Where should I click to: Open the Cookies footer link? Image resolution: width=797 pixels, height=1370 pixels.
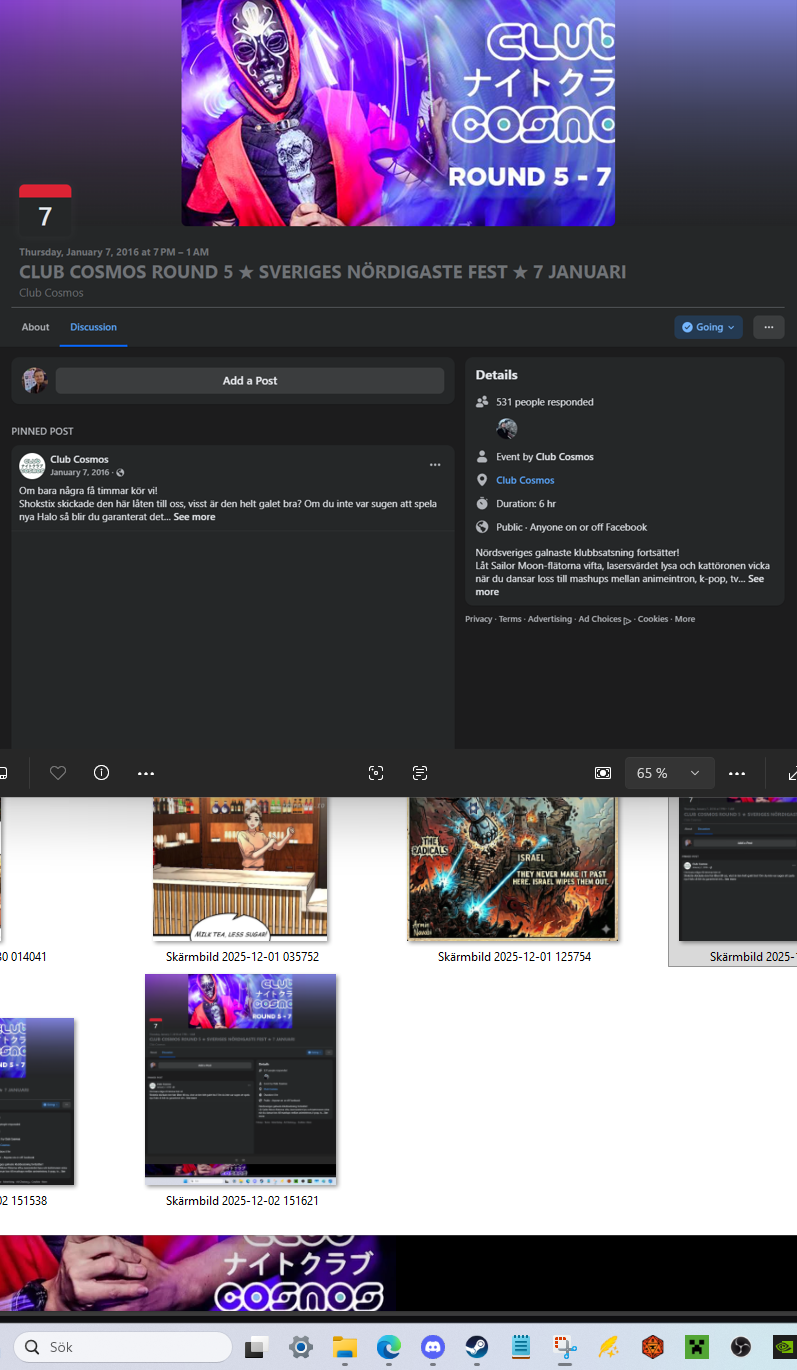pos(653,619)
